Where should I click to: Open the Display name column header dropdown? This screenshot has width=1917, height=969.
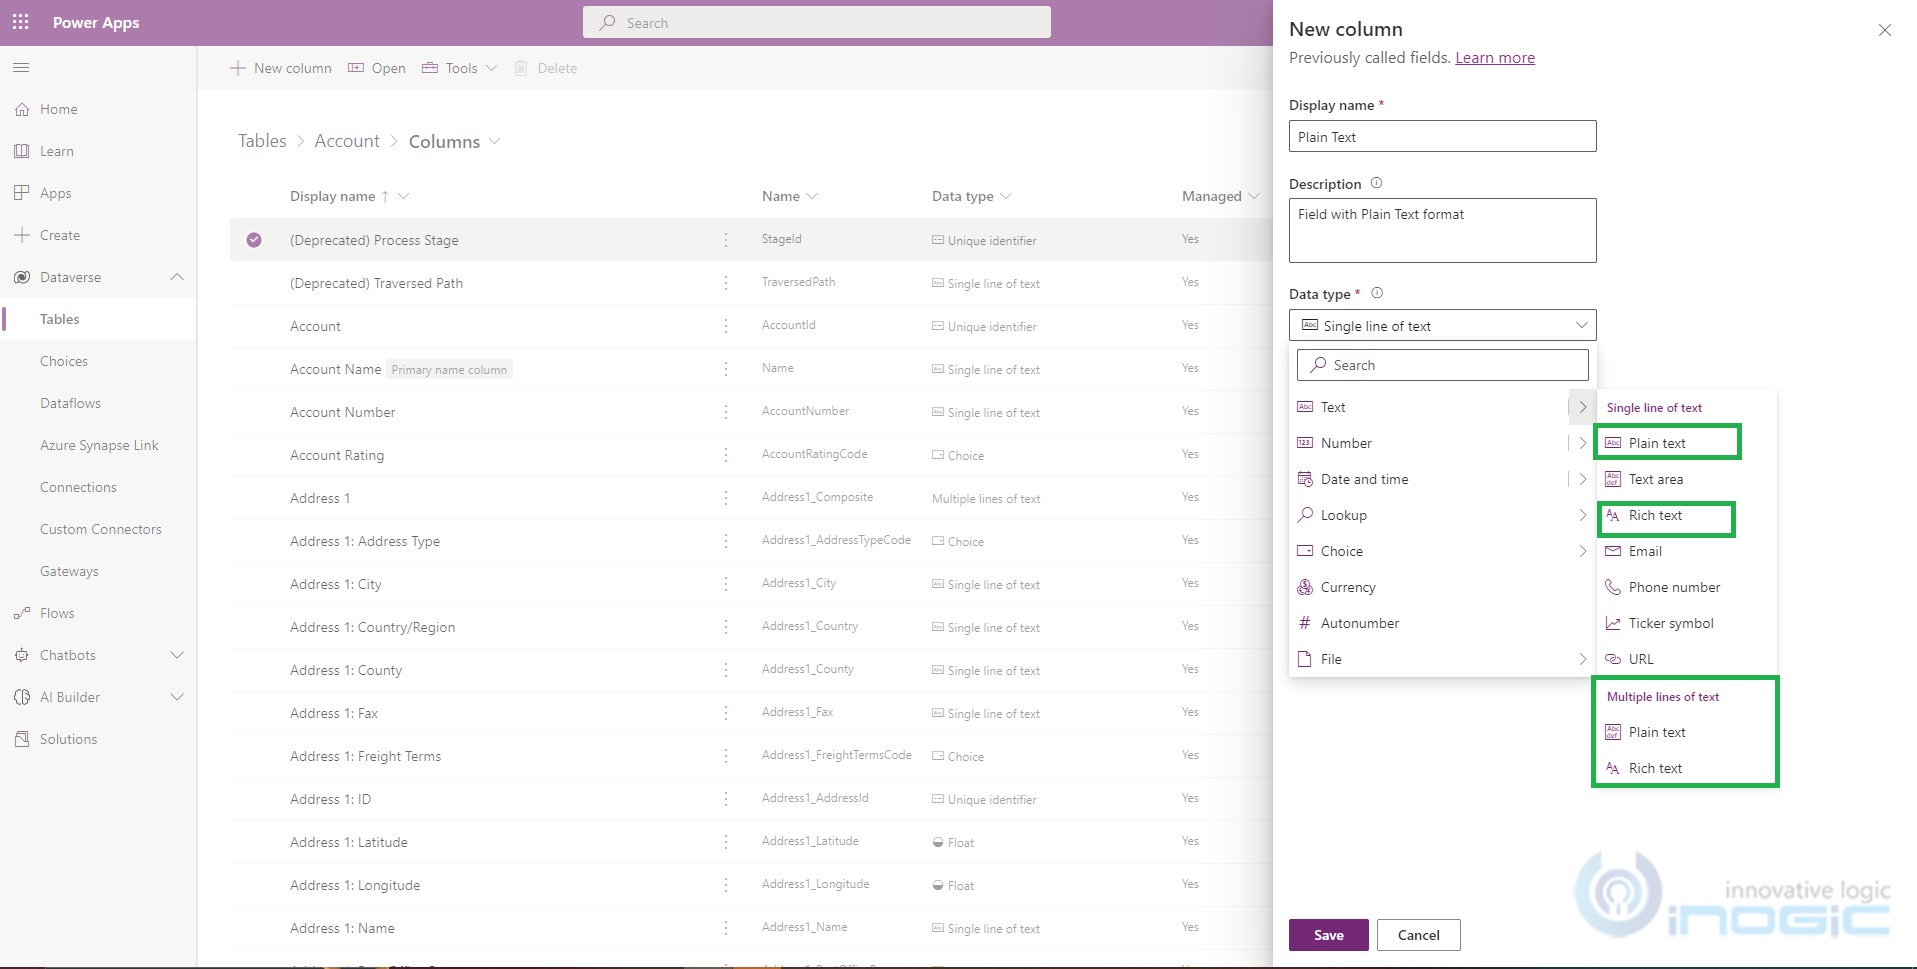pyautogui.click(x=404, y=196)
